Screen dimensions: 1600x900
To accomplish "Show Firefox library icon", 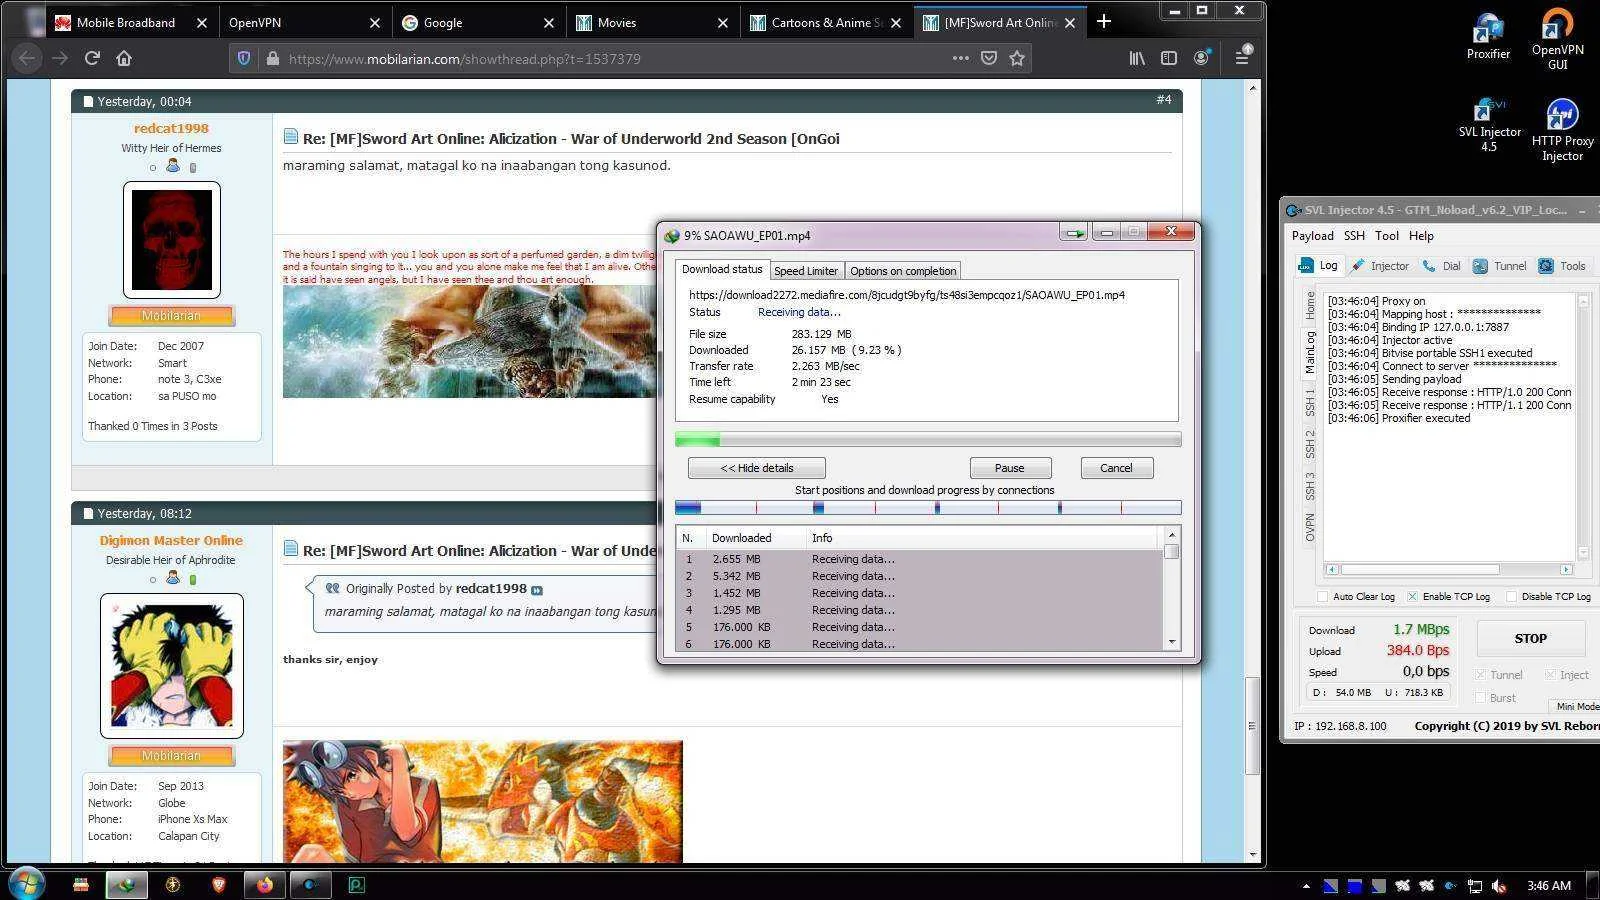I will [1137, 59].
